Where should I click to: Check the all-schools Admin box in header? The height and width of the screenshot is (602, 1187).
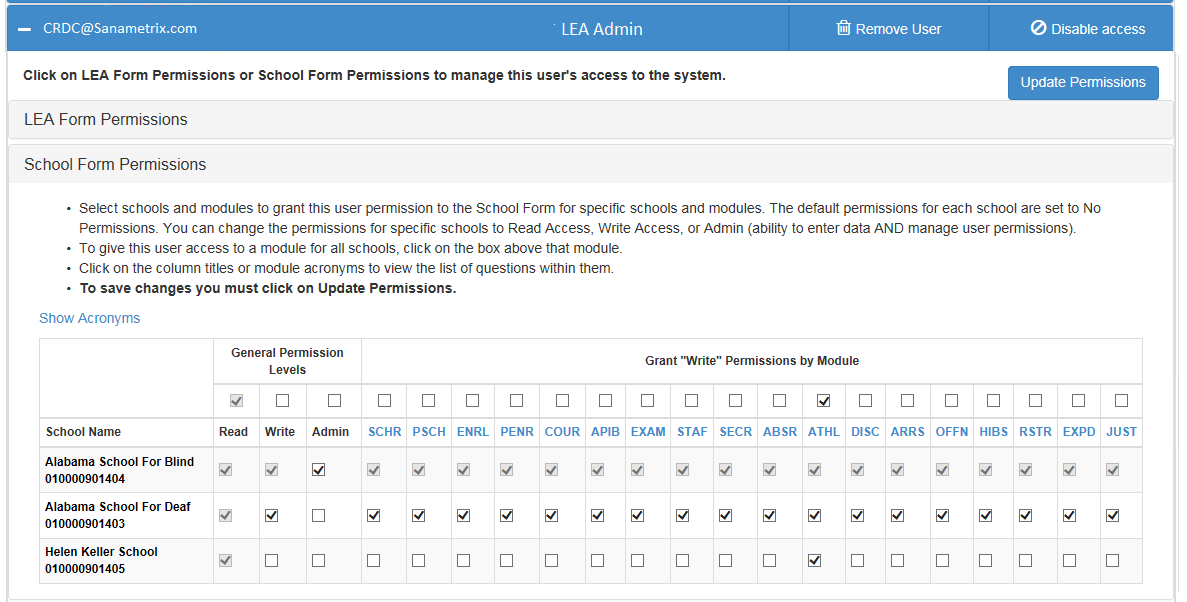pyautogui.click(x=334, y=401)
